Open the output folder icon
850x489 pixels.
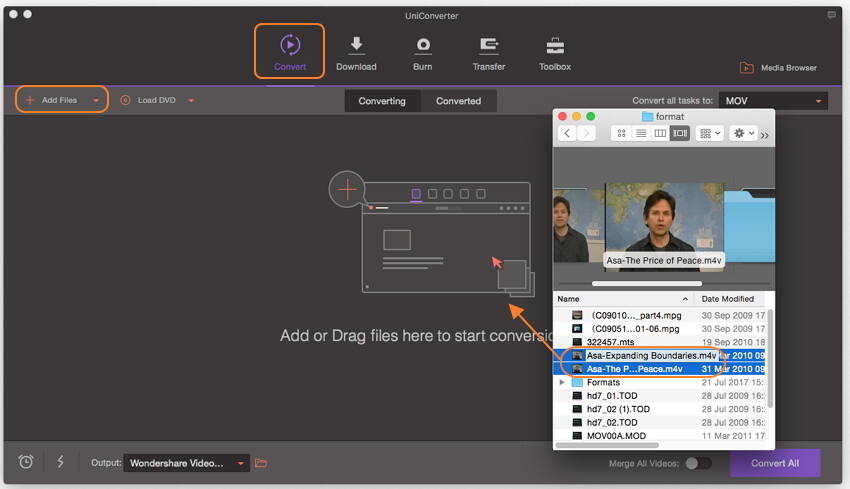(261, 463)
